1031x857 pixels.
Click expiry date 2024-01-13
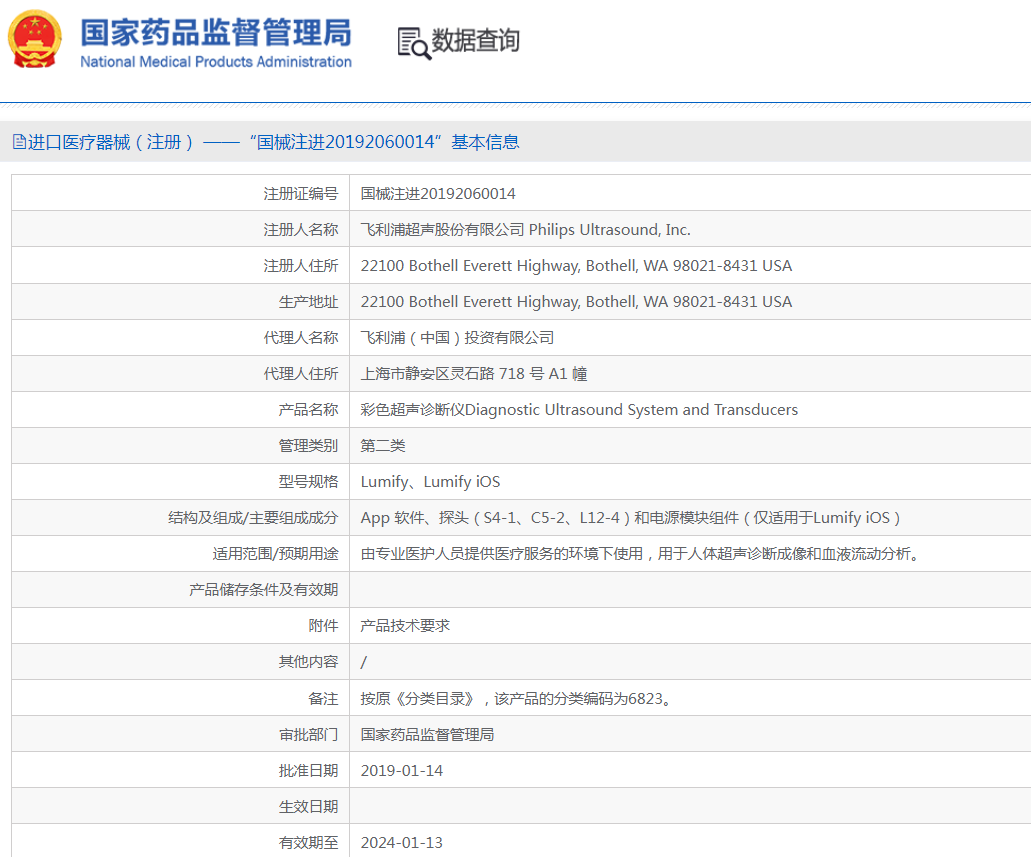coord(402,843)
